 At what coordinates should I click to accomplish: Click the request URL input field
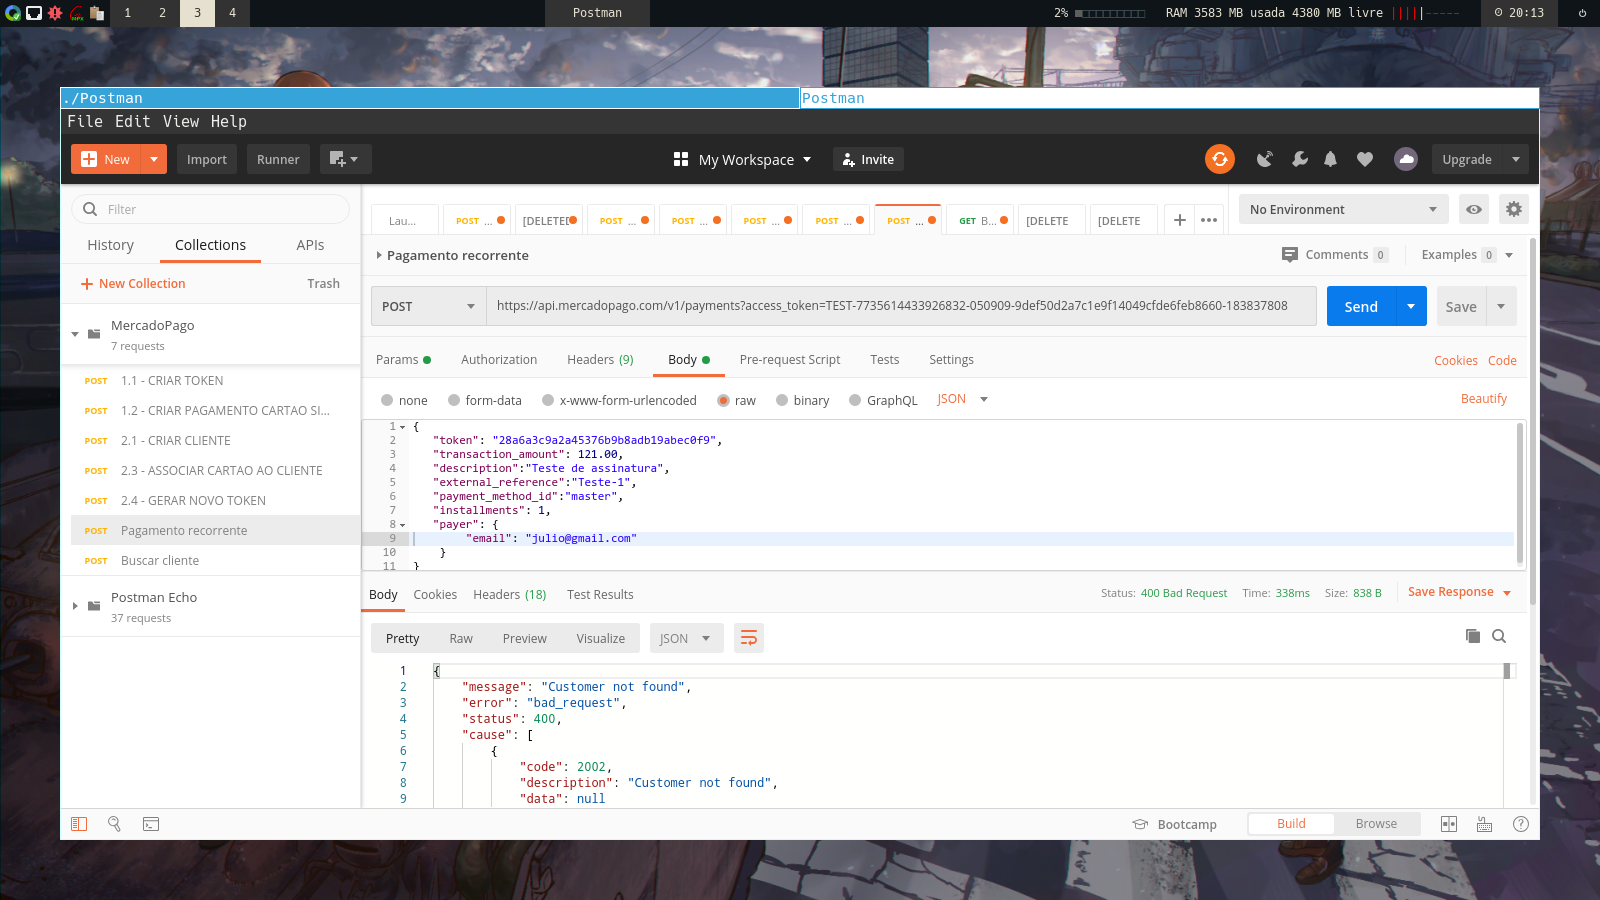coord(901,306)
